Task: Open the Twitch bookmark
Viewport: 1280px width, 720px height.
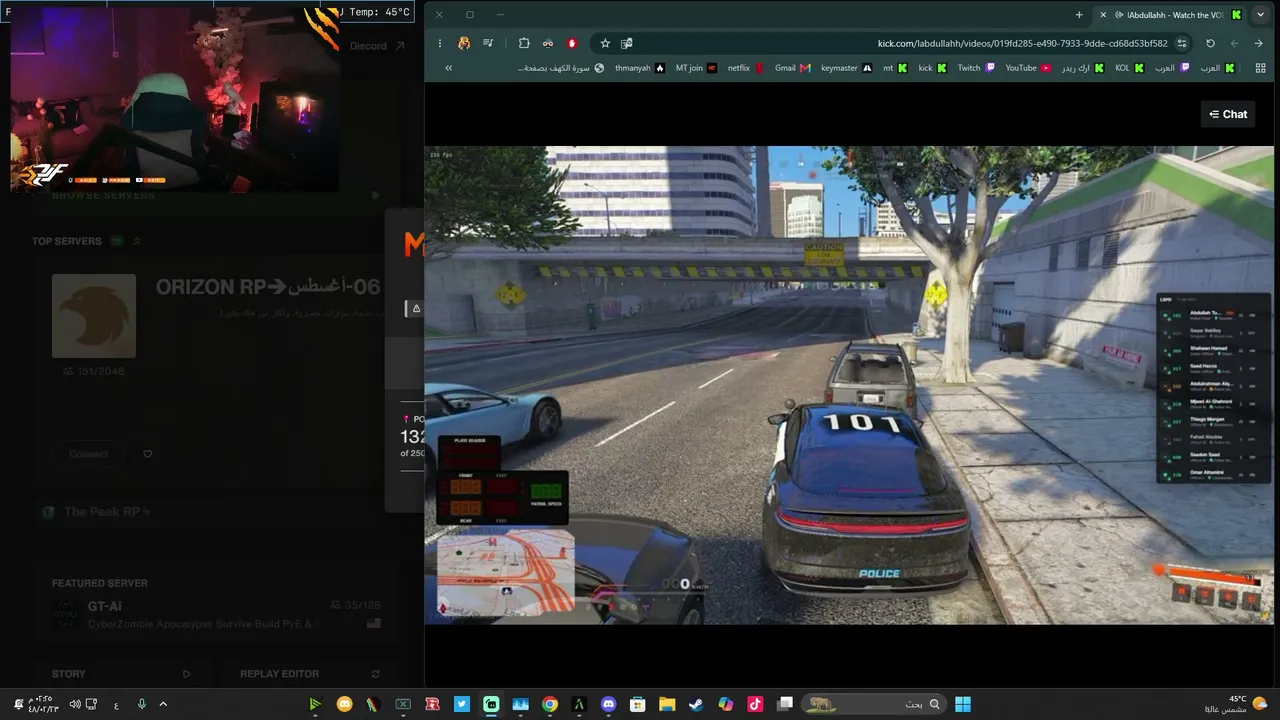Action: point(976,68)
